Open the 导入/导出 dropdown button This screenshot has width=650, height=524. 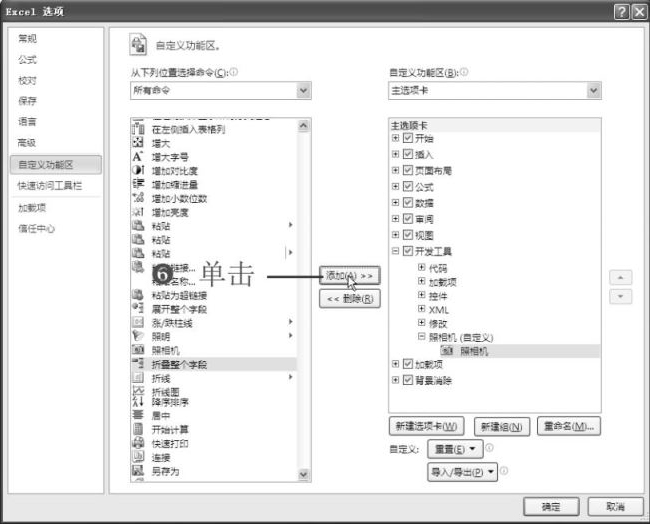[462, 472]
